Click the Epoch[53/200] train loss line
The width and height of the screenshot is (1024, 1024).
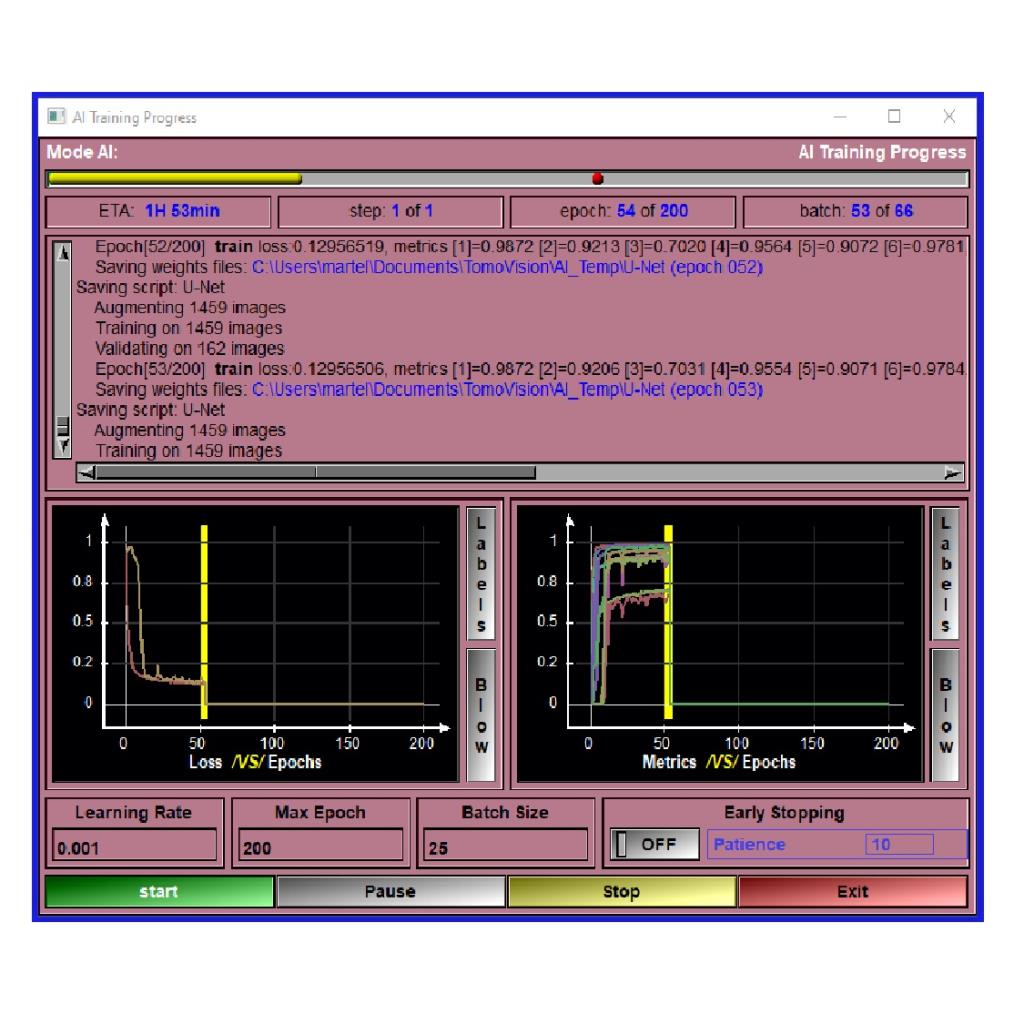point(530,369)
